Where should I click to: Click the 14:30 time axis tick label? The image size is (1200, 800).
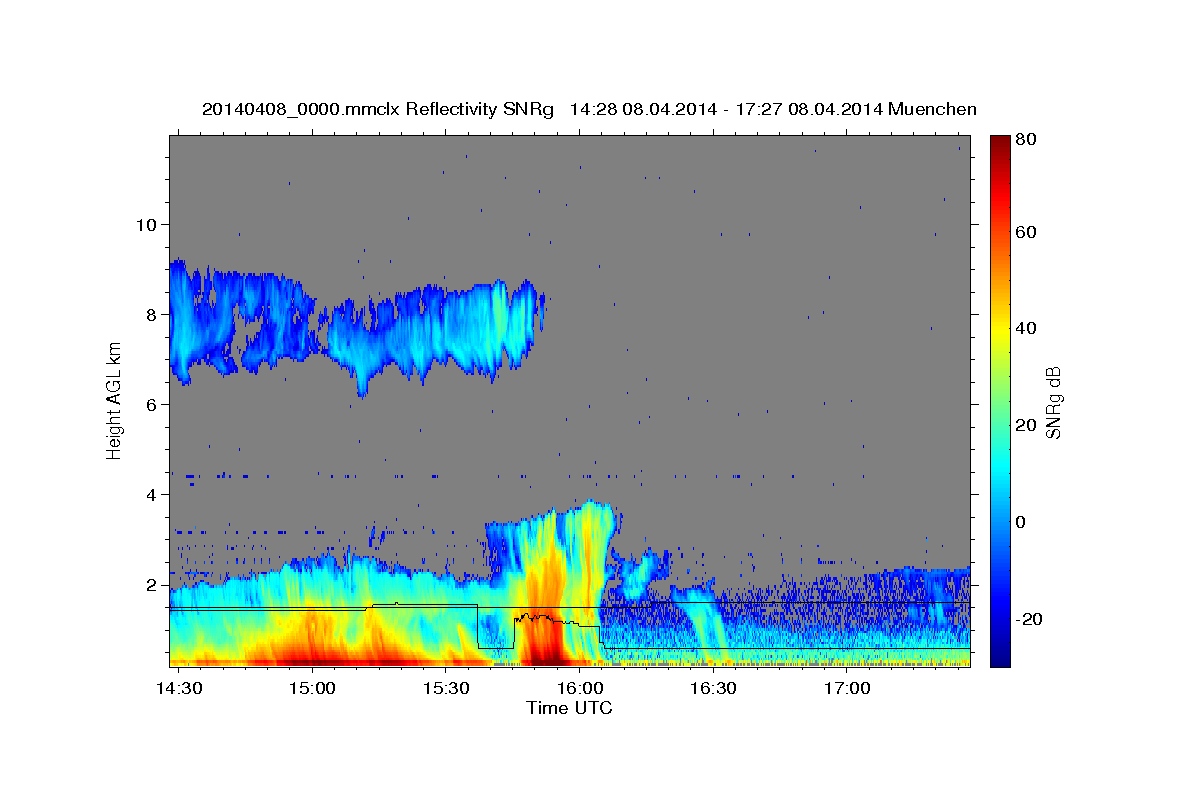coord(179,688)
